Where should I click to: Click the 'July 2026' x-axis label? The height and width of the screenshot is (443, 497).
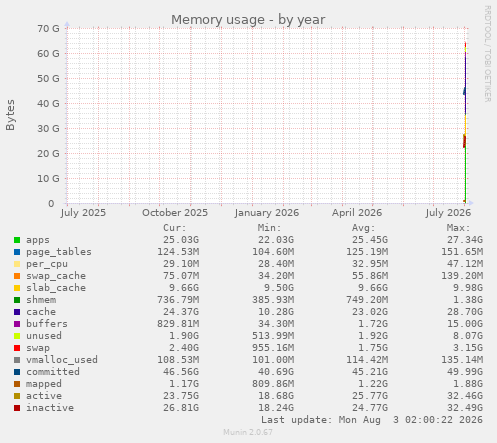coord(448,213)
